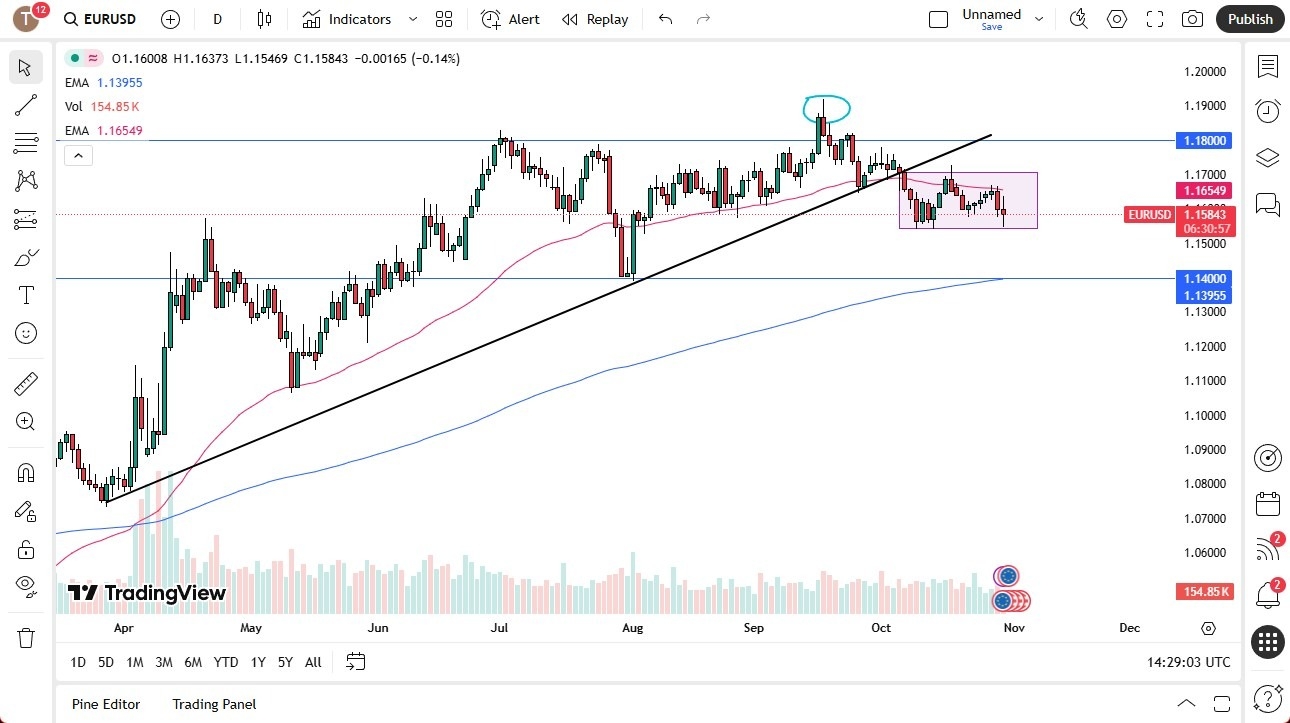Screen dimensions: 1290x723
Task: Activate the Measure ruler tool
Action: [x=25, y=383]
